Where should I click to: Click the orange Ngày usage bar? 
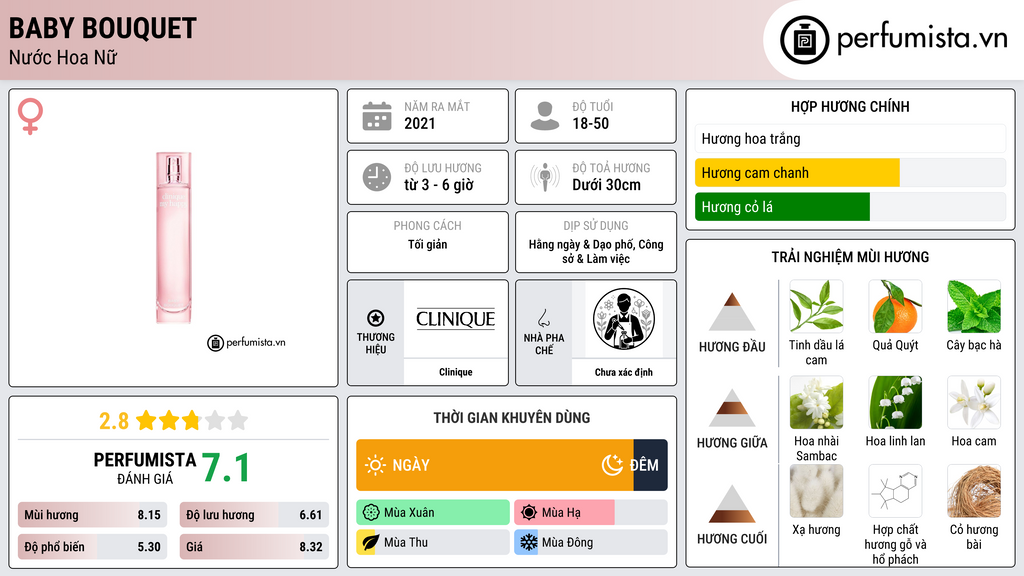pos(494,465)
